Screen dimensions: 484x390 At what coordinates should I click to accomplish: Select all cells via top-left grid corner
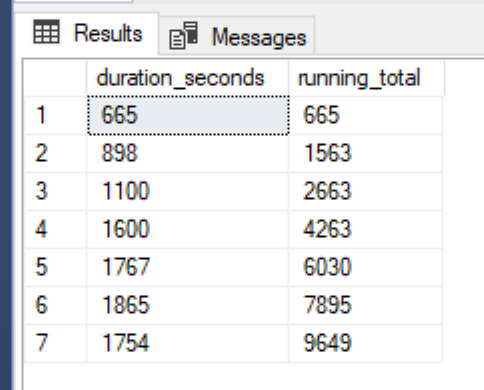point(55,78)
